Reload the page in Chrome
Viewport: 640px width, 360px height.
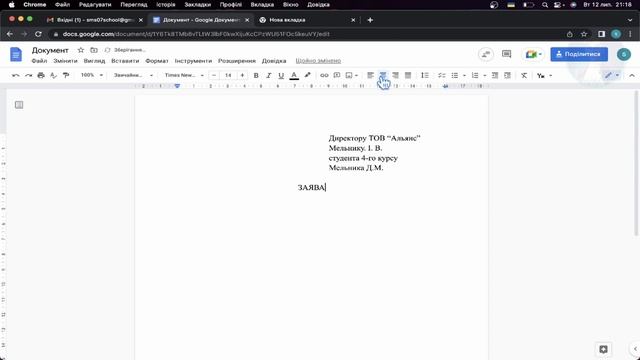[x=38, y=34]
